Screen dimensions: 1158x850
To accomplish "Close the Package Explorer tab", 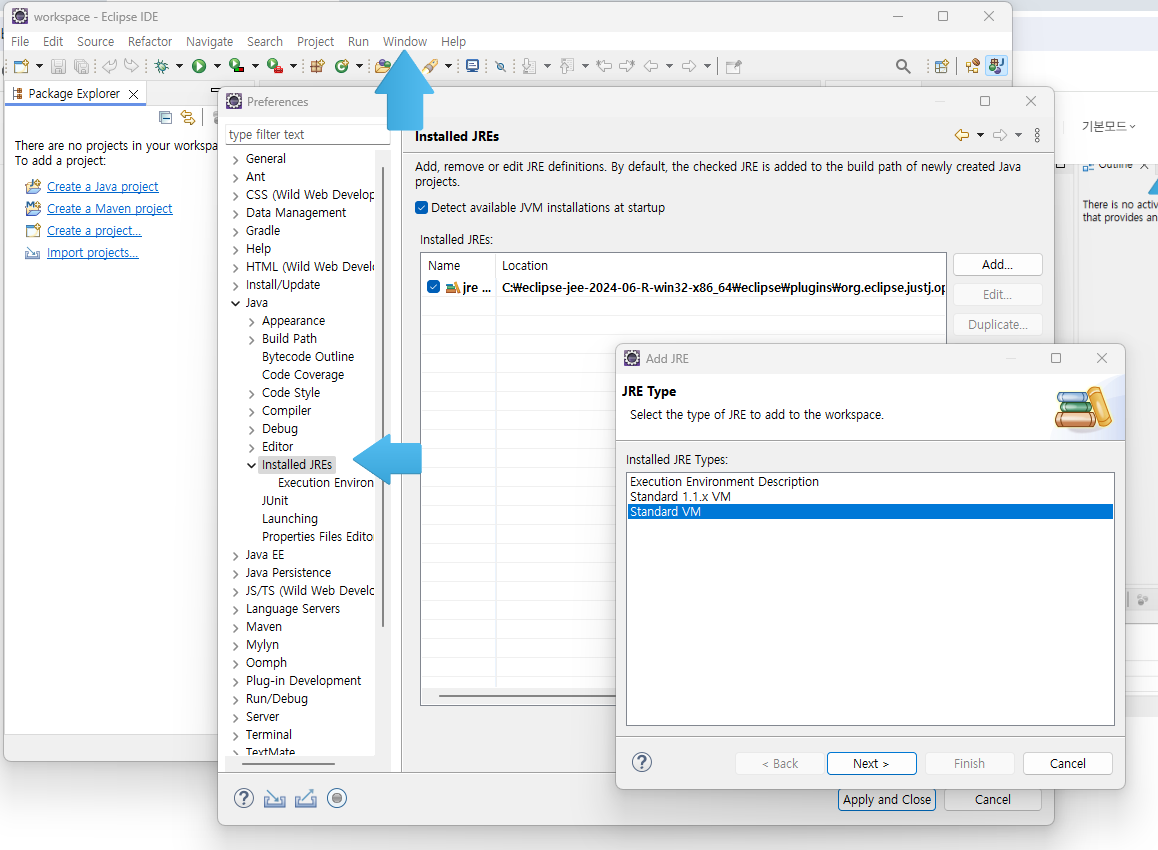I will pyautogui.click(x=133, y=94).
